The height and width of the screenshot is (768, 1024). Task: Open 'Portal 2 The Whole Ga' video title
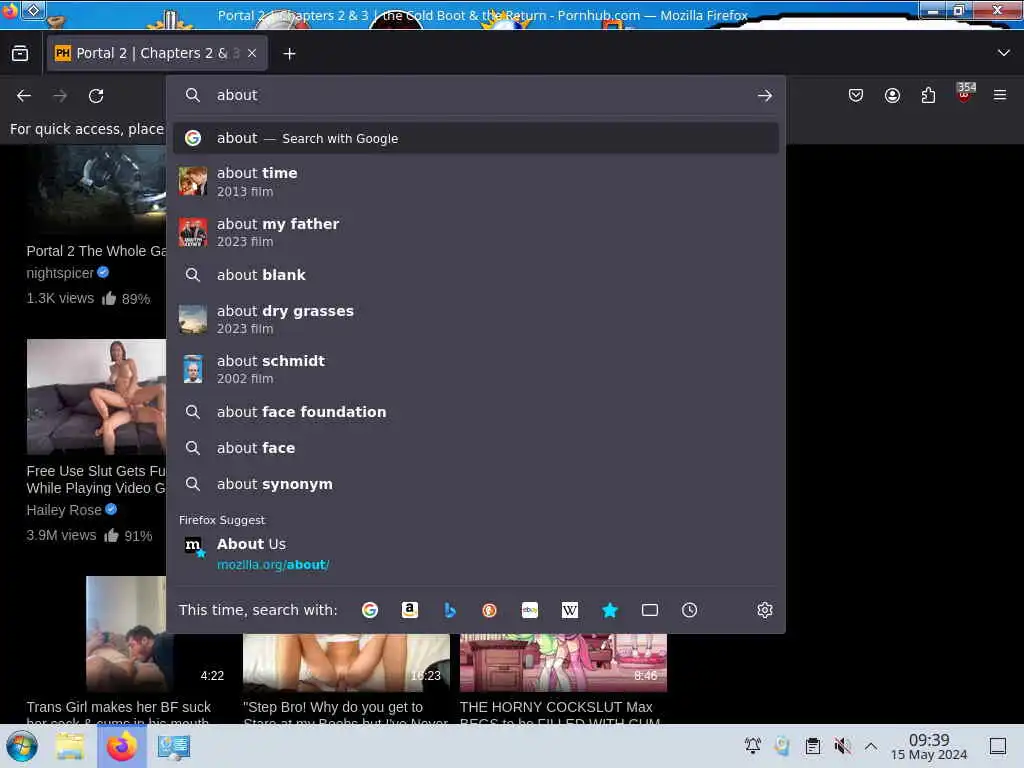[96, 251]
